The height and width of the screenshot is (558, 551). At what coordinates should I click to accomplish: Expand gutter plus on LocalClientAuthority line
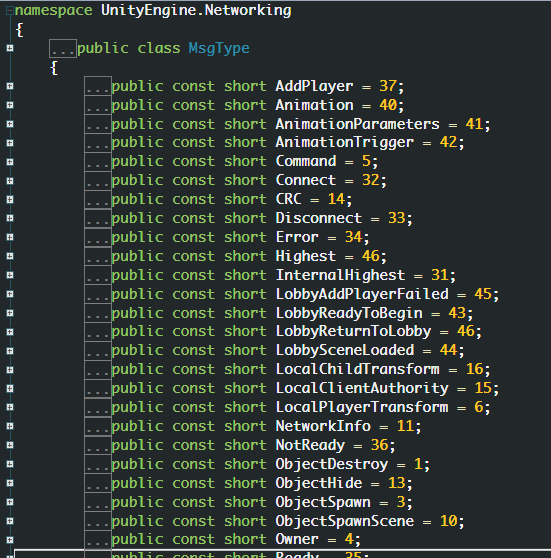(10, 388)
